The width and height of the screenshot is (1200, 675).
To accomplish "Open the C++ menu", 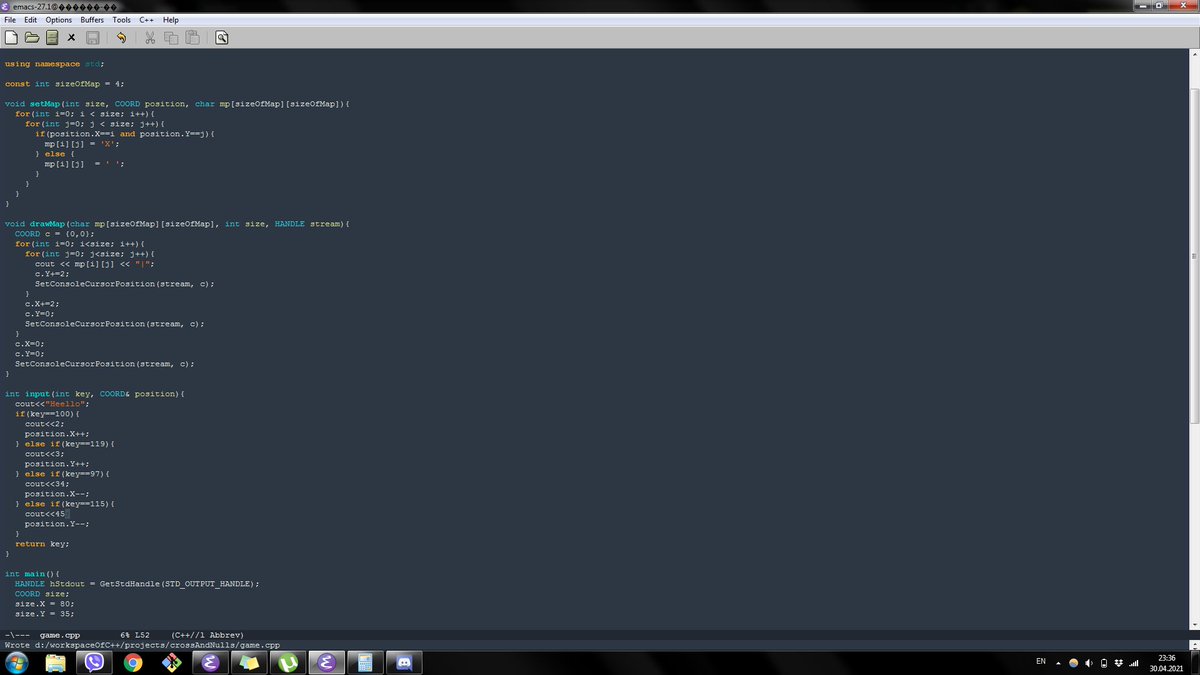I will tap(146, 20).
